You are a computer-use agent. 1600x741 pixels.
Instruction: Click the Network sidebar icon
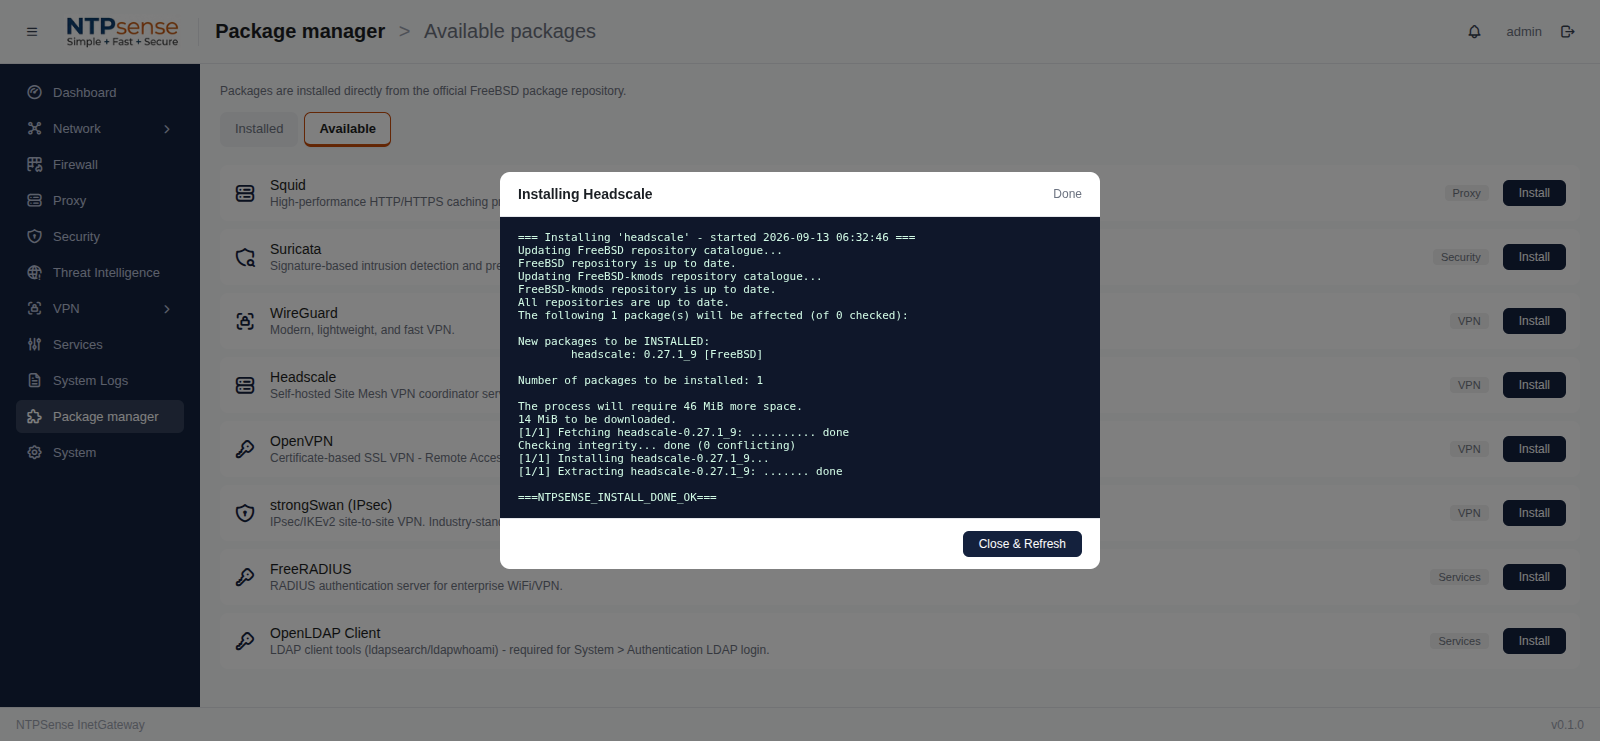click(x=35, y=129)
